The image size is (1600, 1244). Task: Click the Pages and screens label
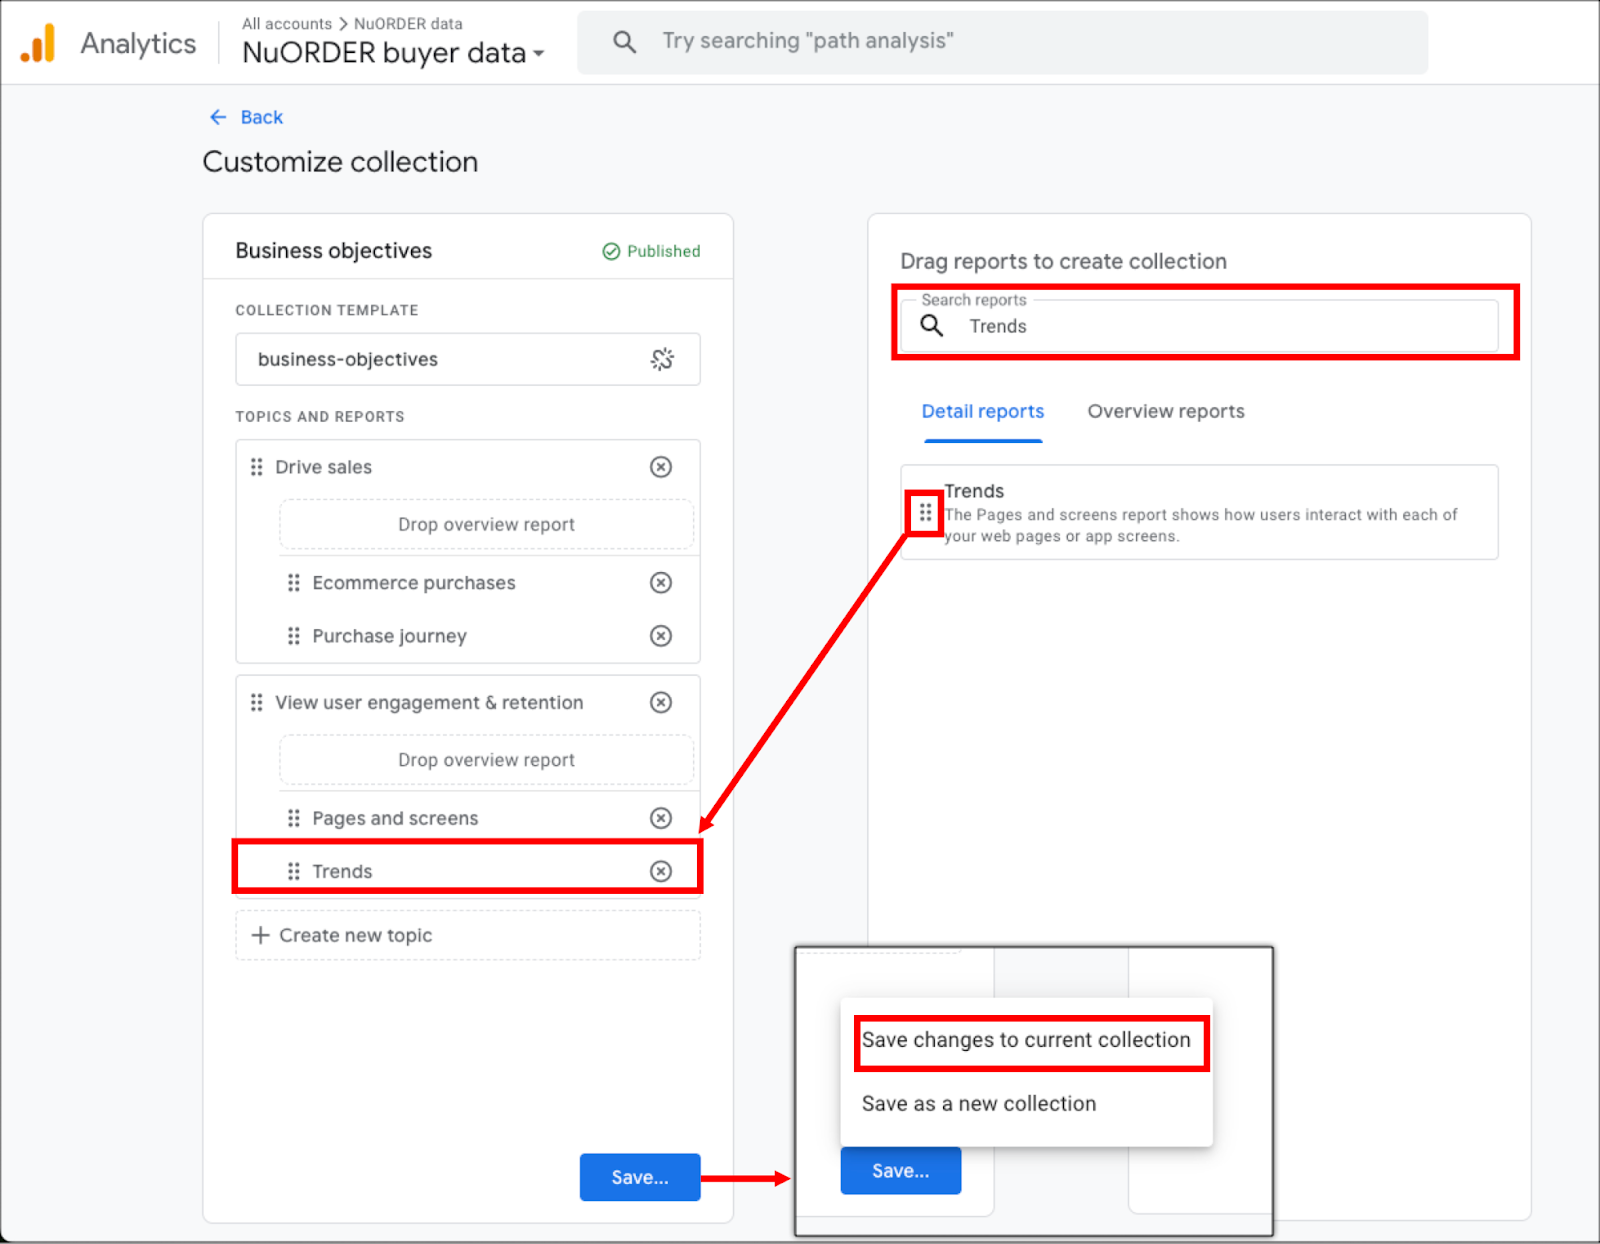pyautogui.click(x=396, y=819)
